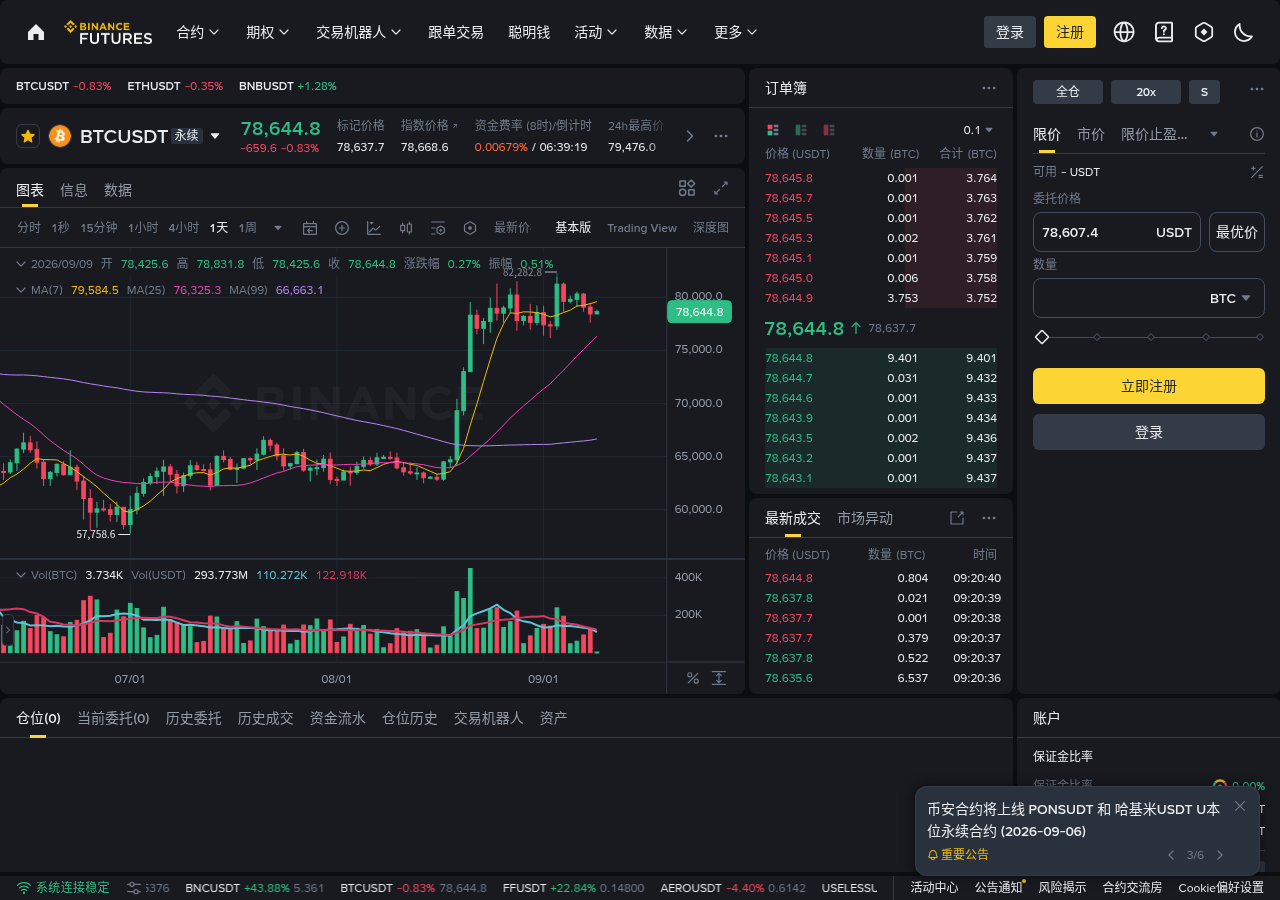
Task: Open the technical indicators line-chart icon
Action: coord(374,228)
